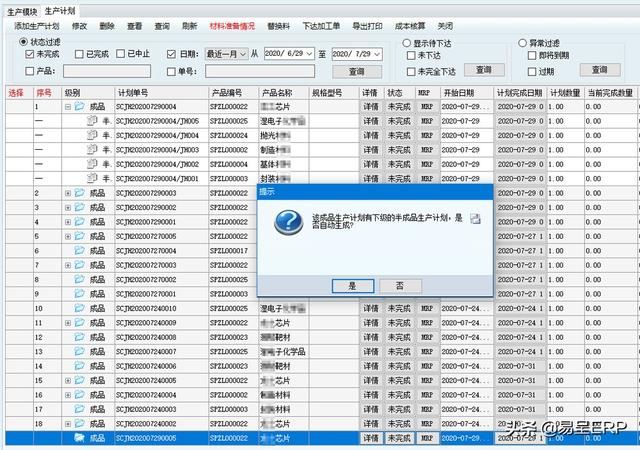Click the blue question mark icon in dialog
The height and width of the screenshot is (450, 640).
pos(287,222)
